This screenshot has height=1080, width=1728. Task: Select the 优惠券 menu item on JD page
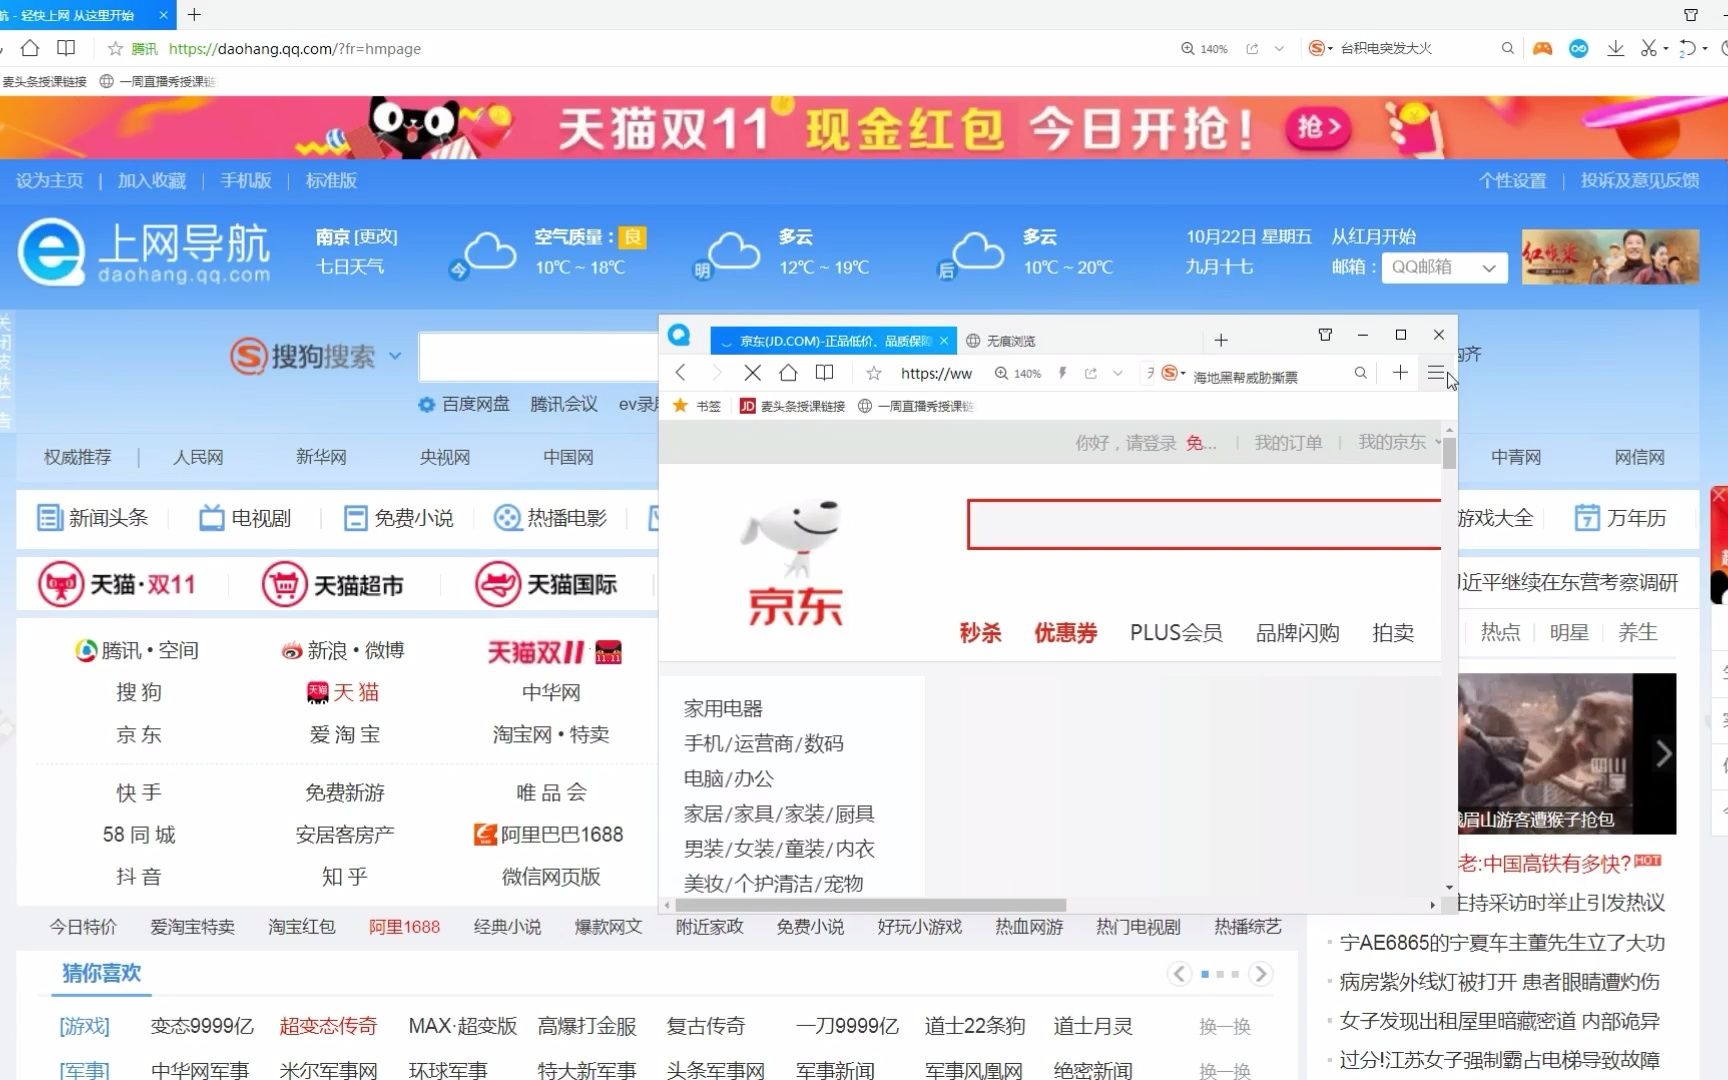pos(1066,633)
